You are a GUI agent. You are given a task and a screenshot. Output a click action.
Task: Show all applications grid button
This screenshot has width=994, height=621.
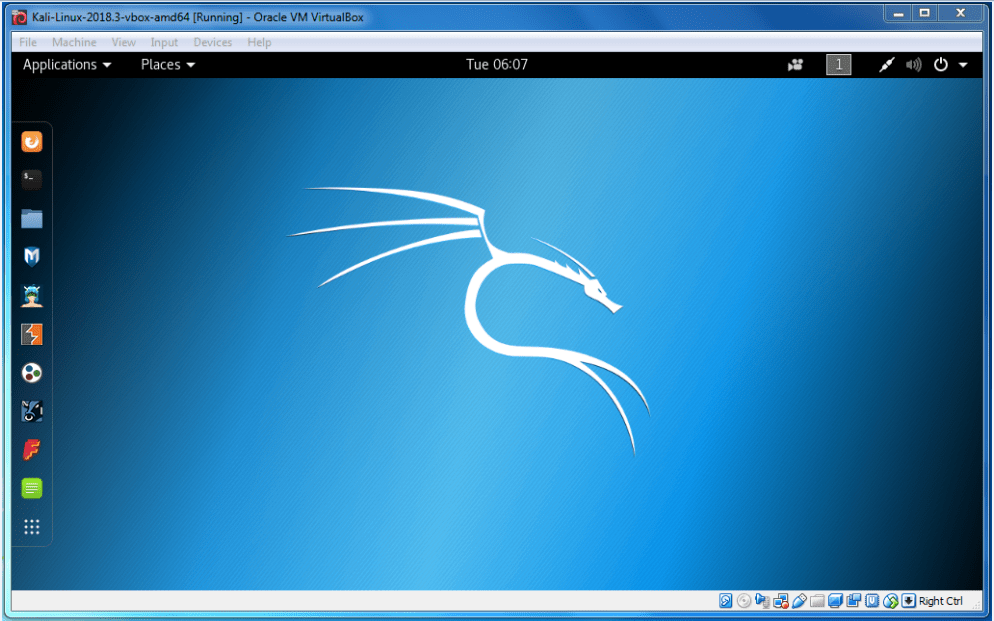pos(32,527)
